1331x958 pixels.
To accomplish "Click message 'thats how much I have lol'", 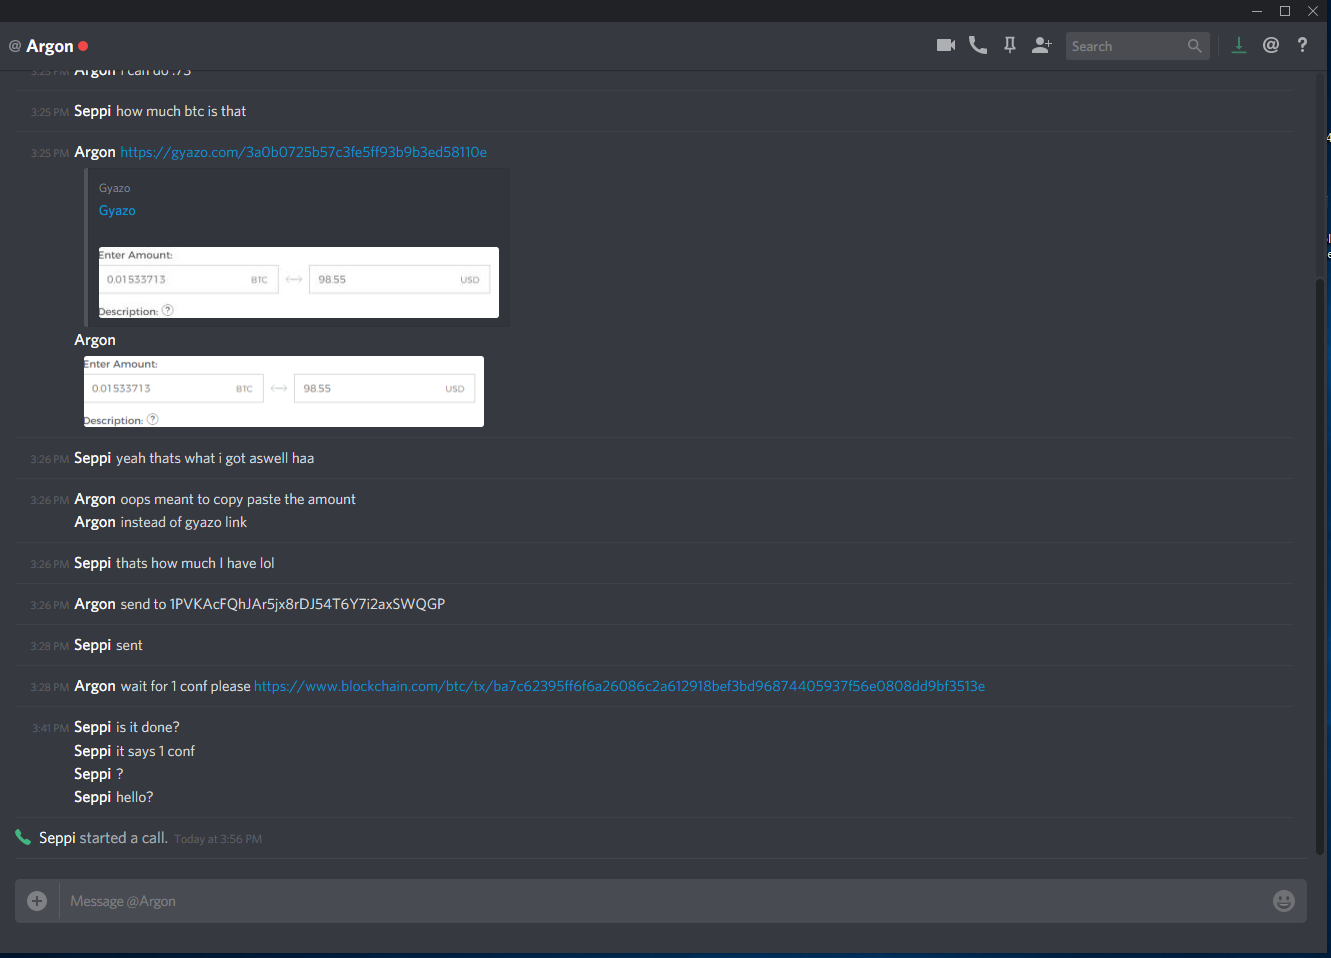I will [x=195, y=563].
